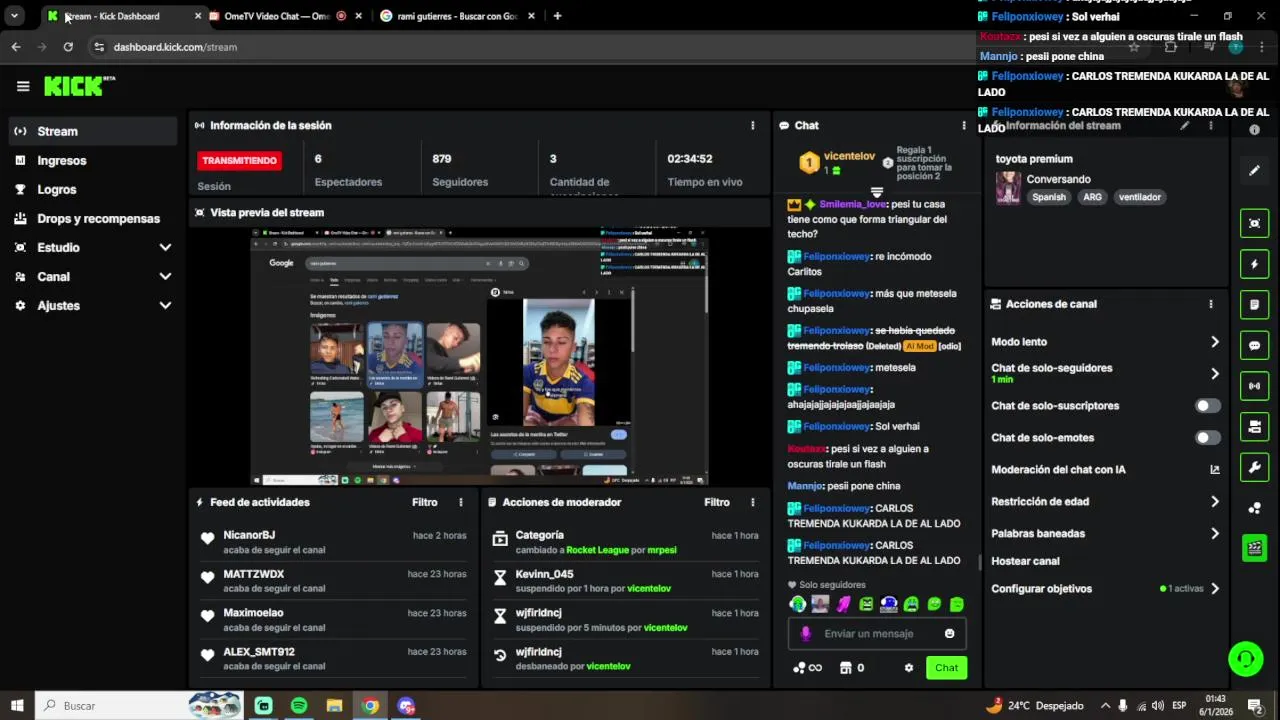
Task: Go to Ingresos in the sidebar
Action: pyautogui.click(x=92, y=160)
